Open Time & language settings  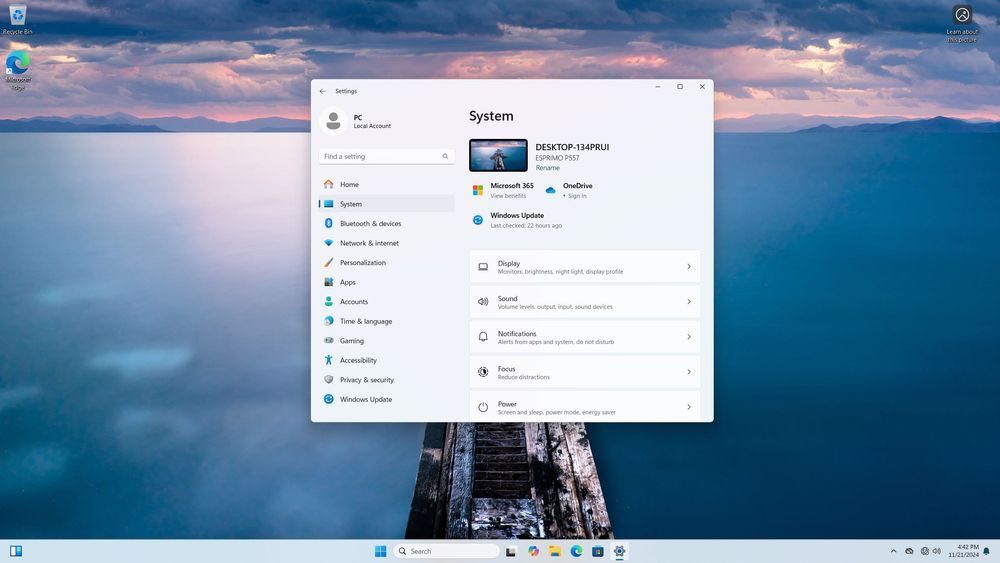[386, 321]
